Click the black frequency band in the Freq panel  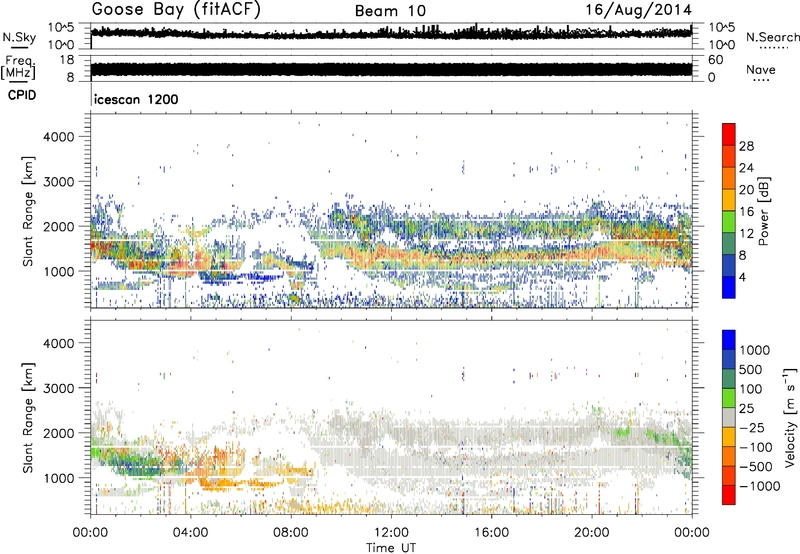click(391, 69)
